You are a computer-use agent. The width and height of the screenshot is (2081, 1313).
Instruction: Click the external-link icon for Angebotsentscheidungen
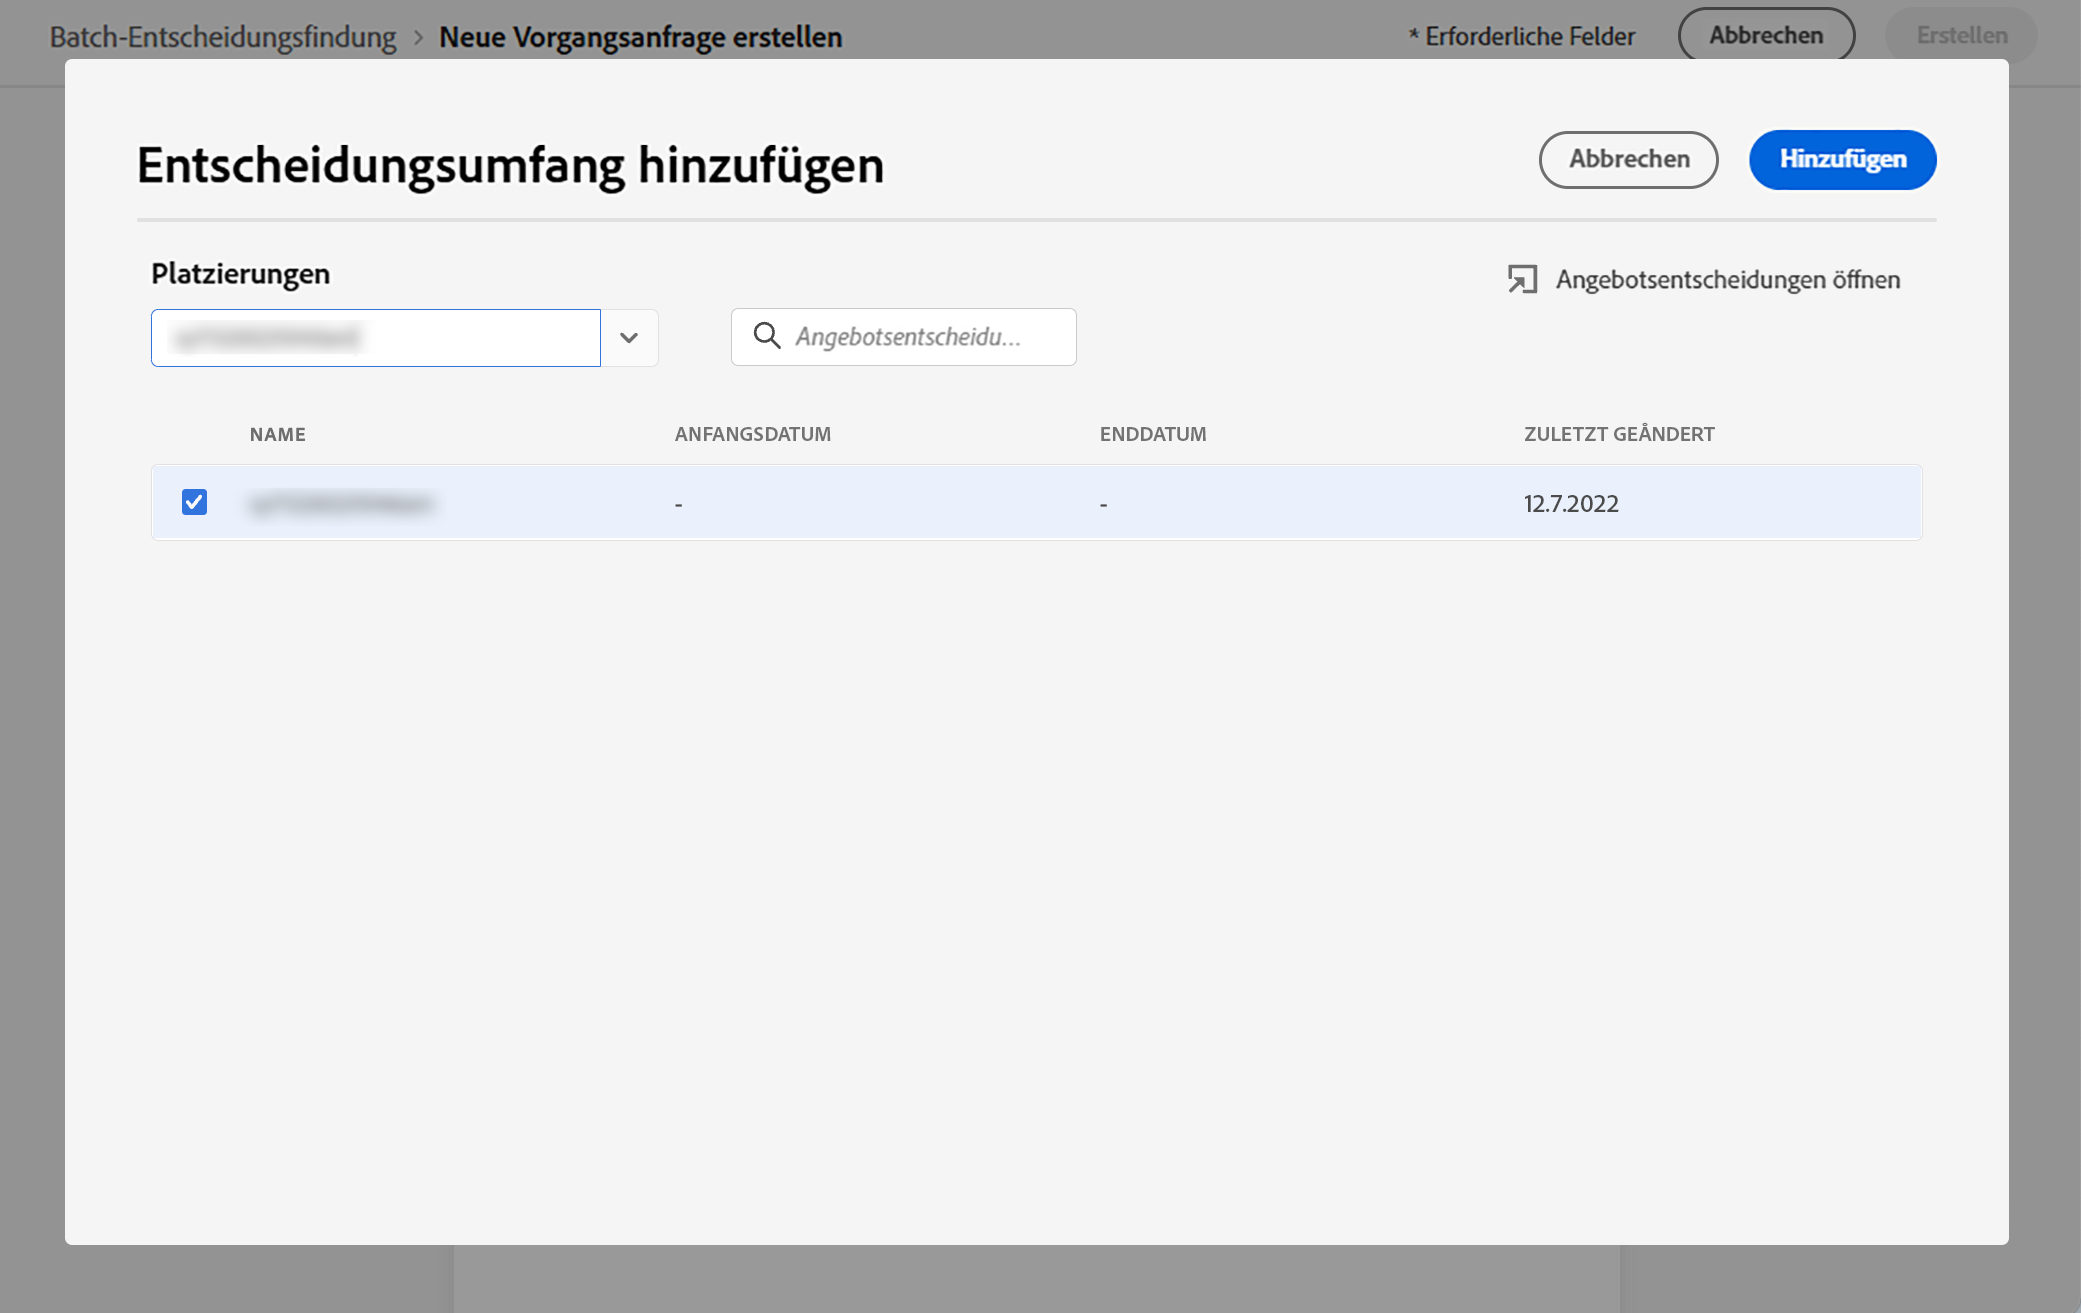coord(1522,280)
